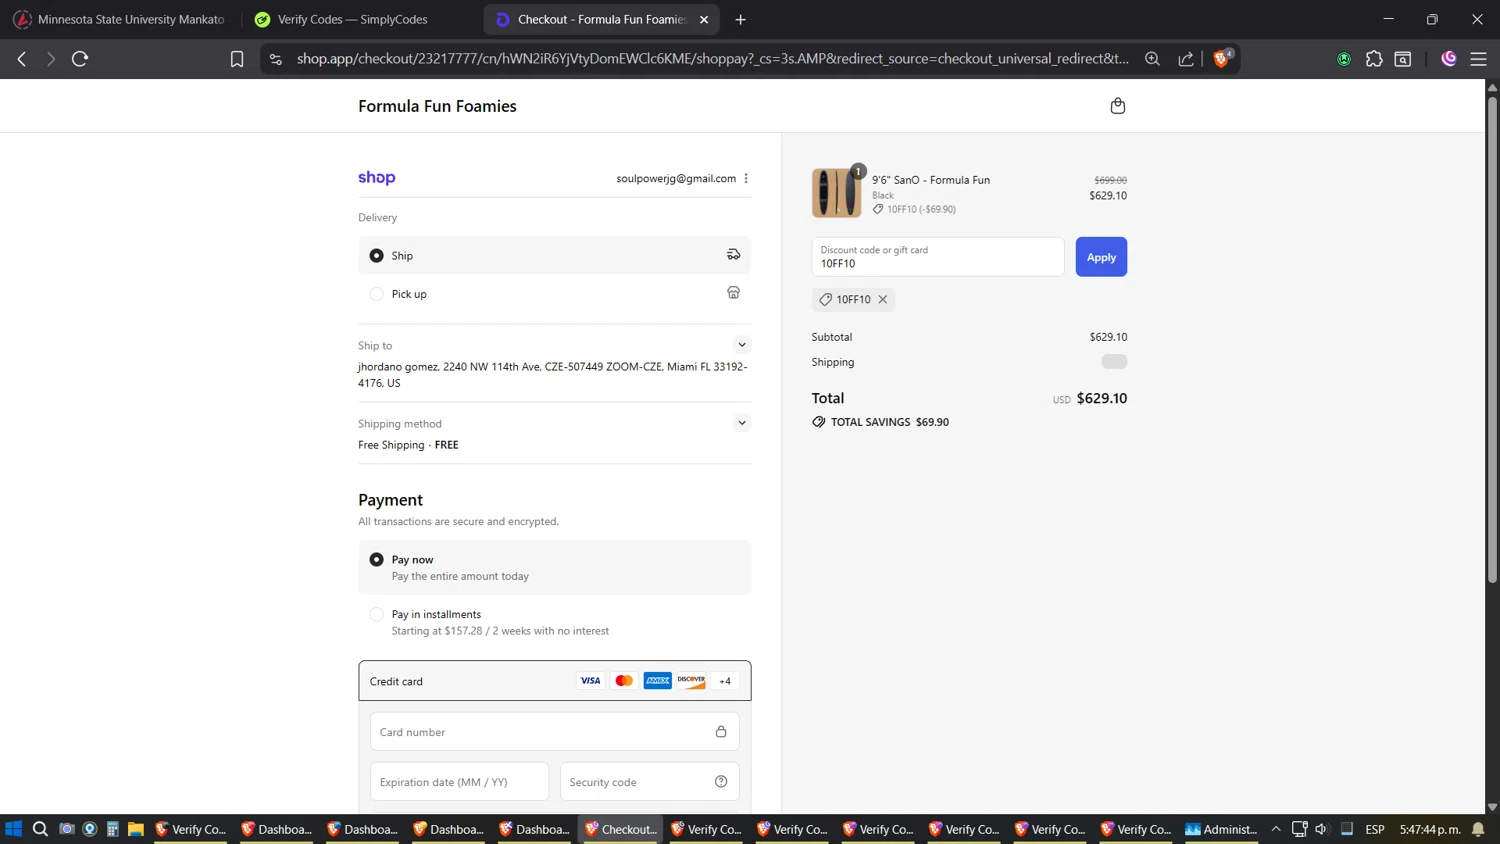Click the Mastercard logo
This screenshot has width=1500, height=844.
click(624, 681)
